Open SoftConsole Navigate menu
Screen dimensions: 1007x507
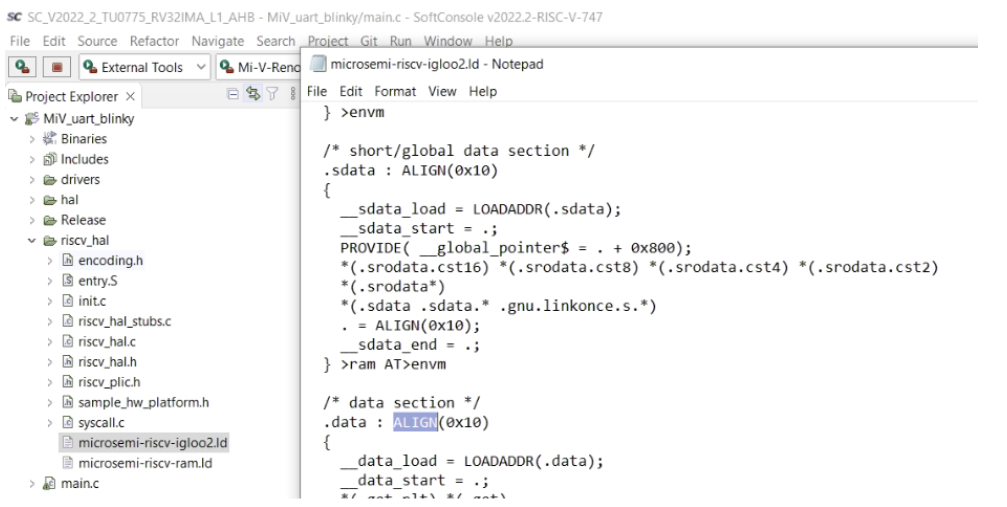tap(217, 41)
